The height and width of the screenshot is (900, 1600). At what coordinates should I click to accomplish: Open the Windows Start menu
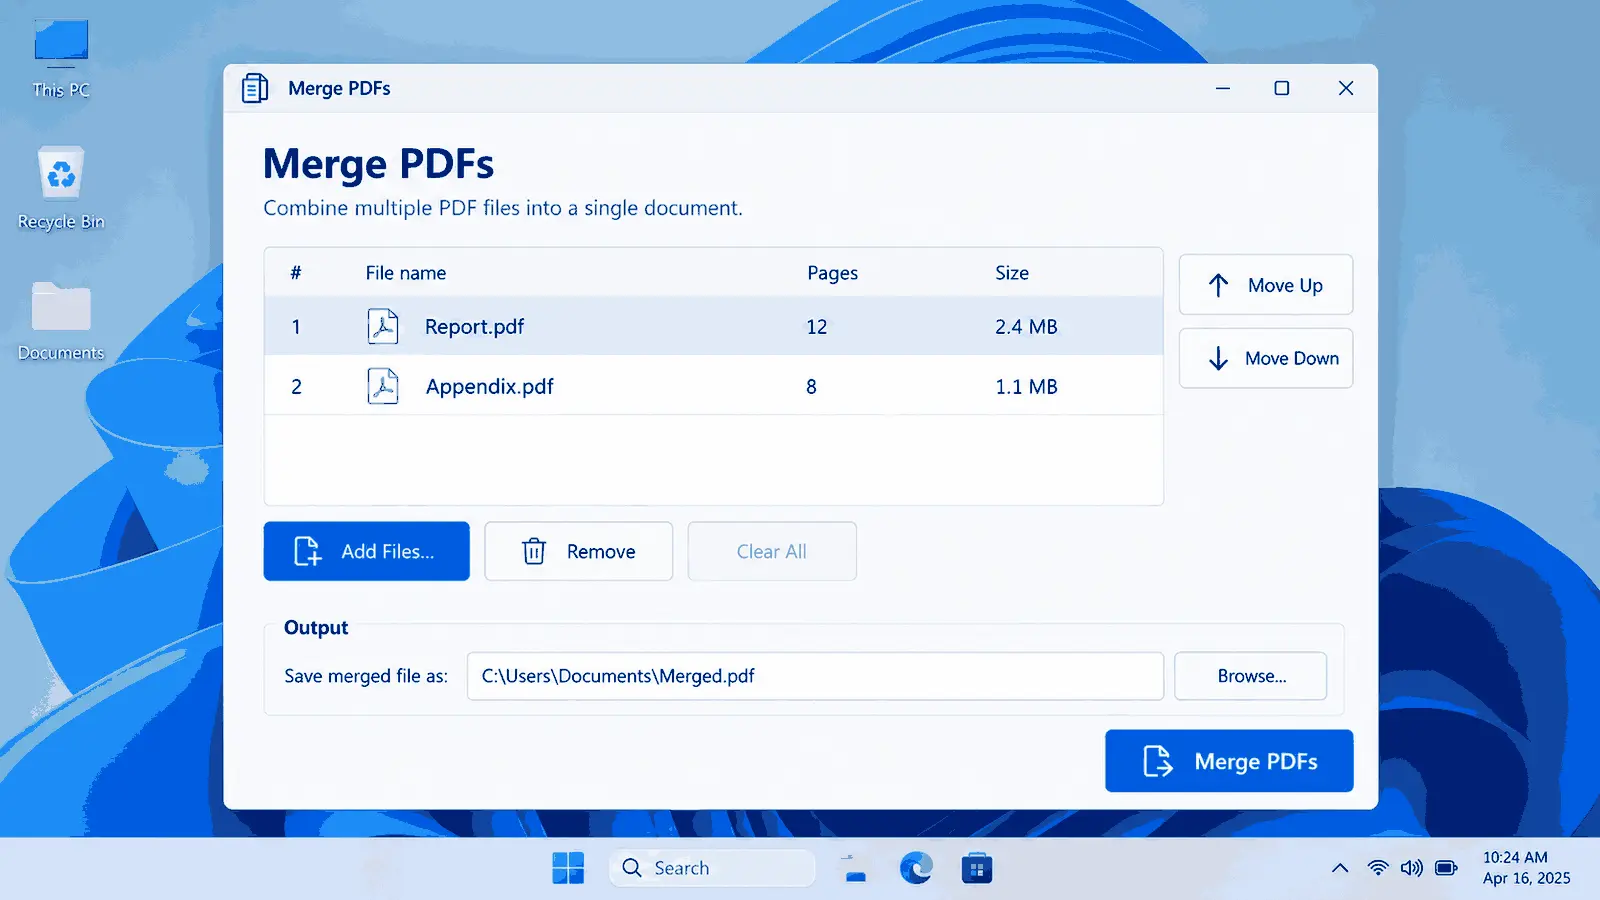[568, 868]
